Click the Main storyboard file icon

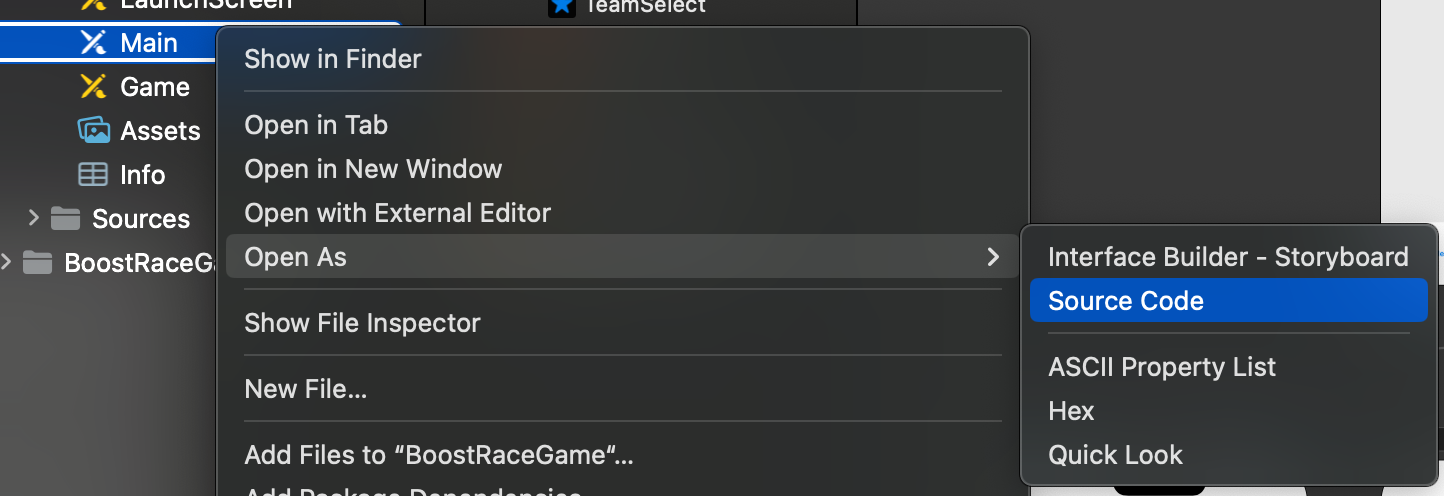tap(93, 43)
